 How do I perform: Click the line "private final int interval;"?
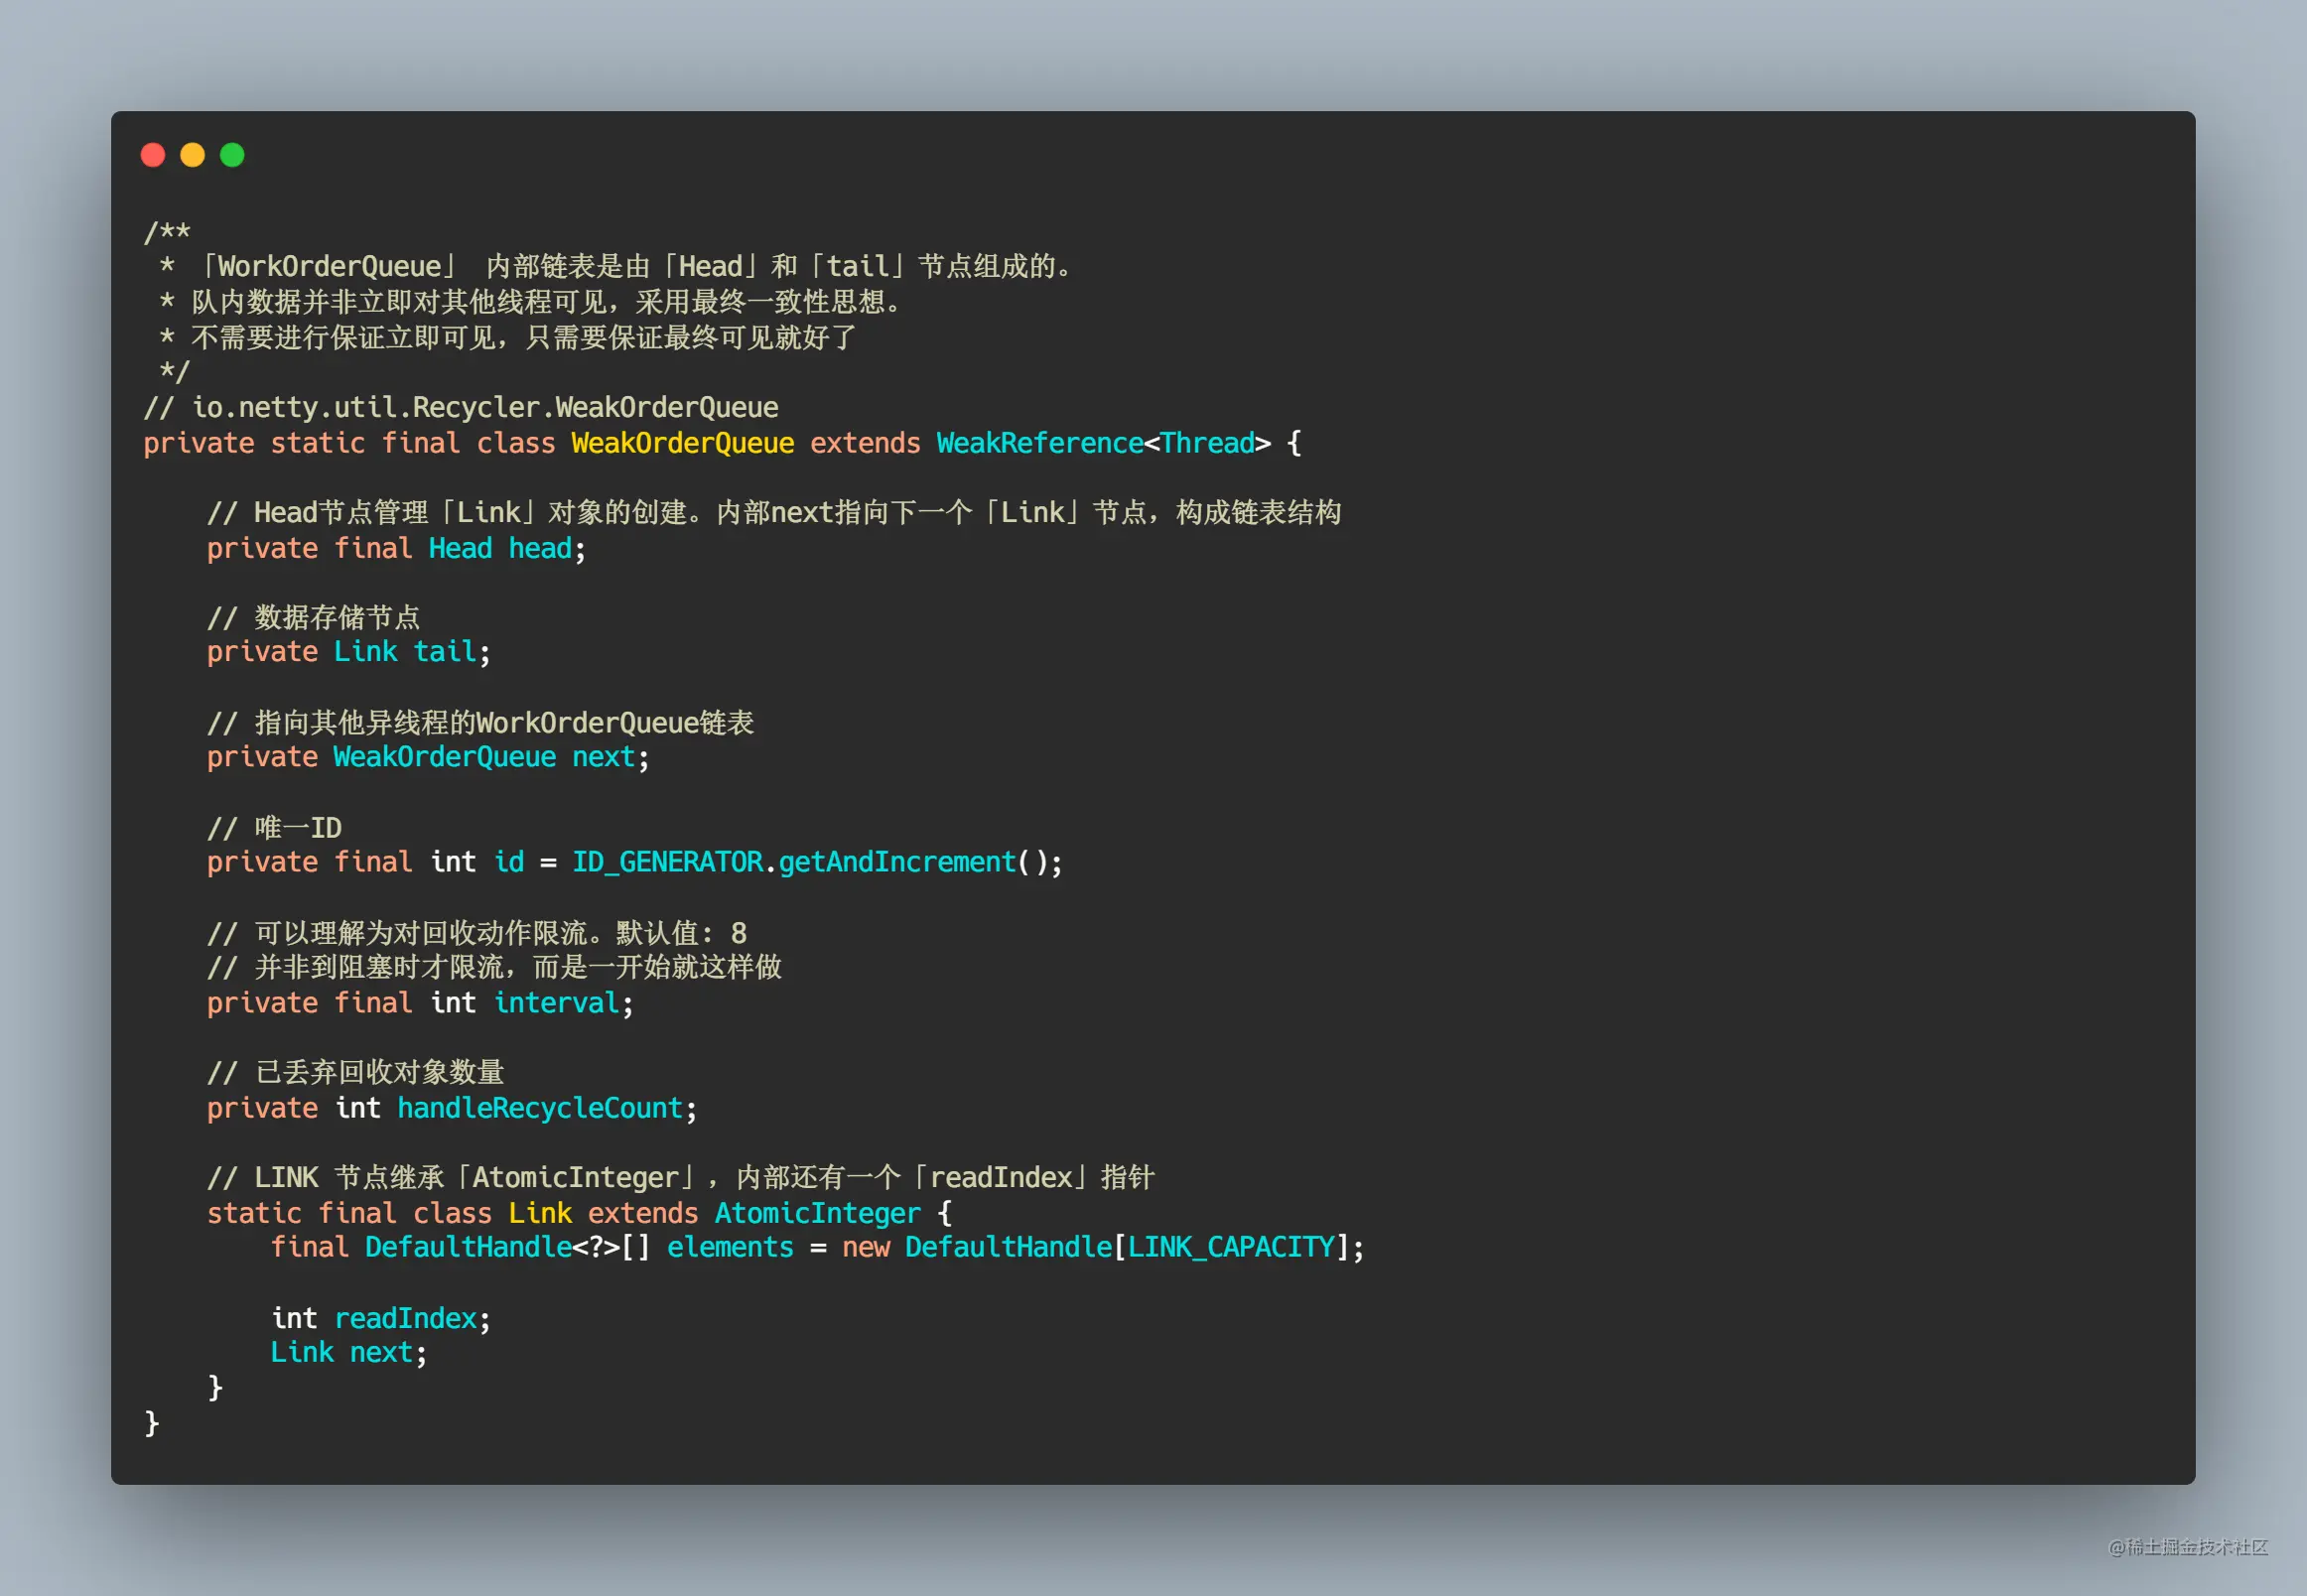pos(420,1003)
